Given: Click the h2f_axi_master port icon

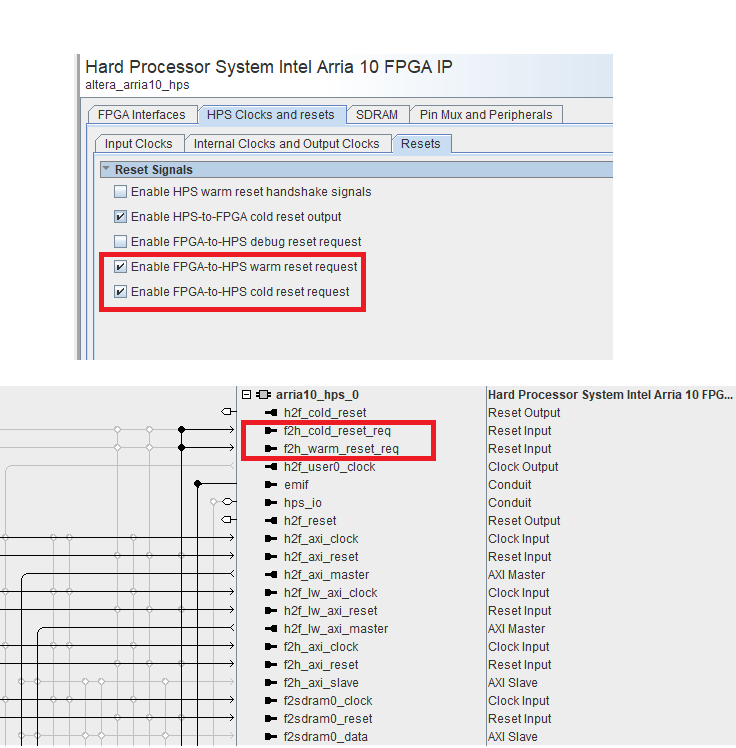Looking at the screenshot, I should tap(271, 574).
